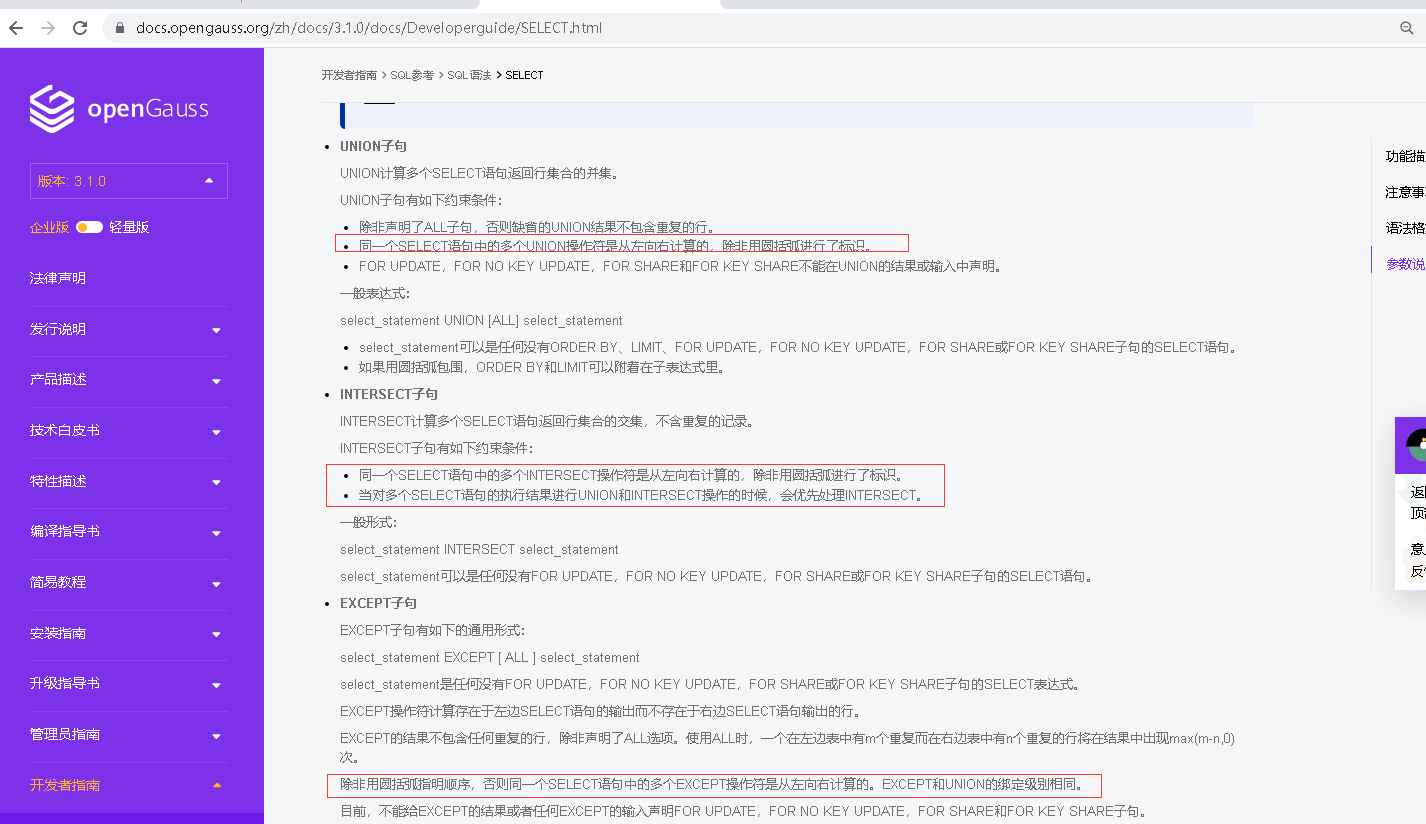This screenshot has width=1426, height=824.
Task: Collapse the 开发者指南 sidebar section
Action: click(x=217, y=785)
